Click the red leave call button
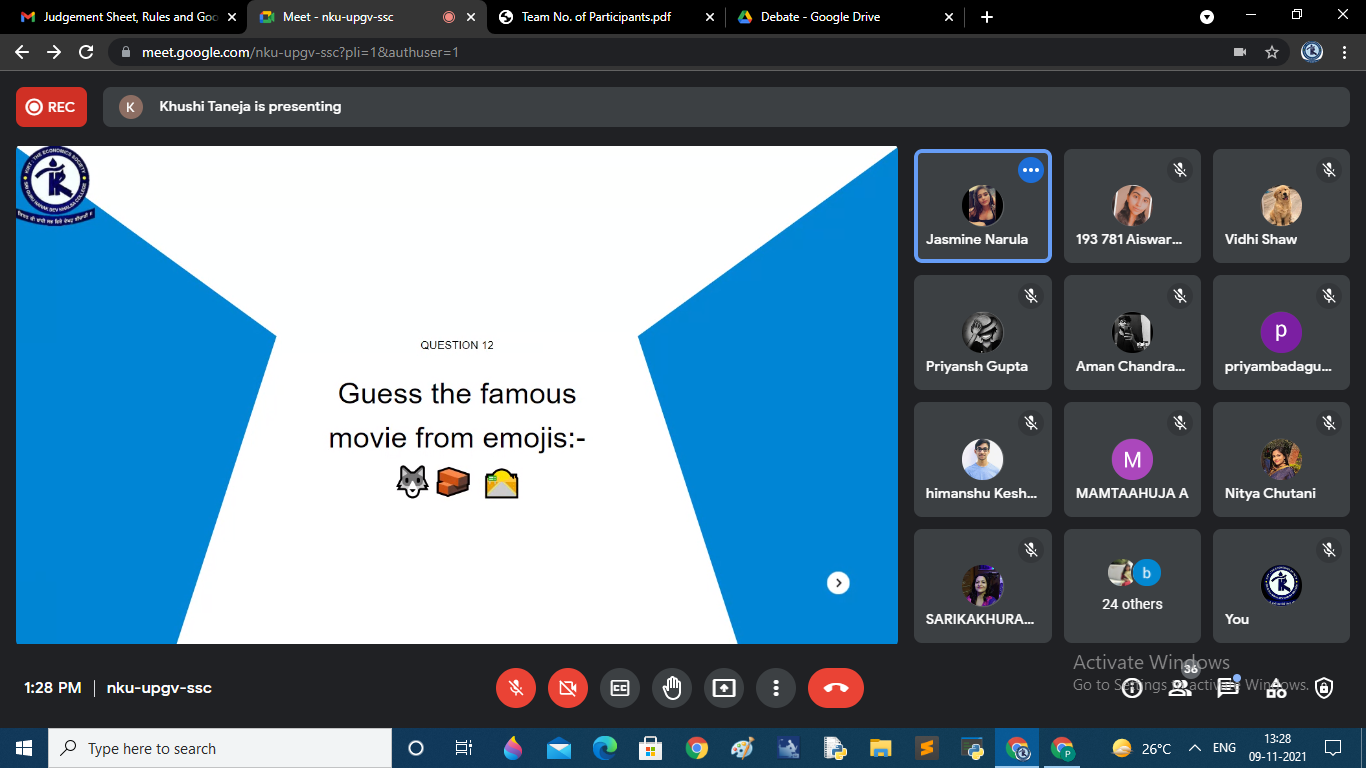1366x768 pixels. click(x=836, y=688)
